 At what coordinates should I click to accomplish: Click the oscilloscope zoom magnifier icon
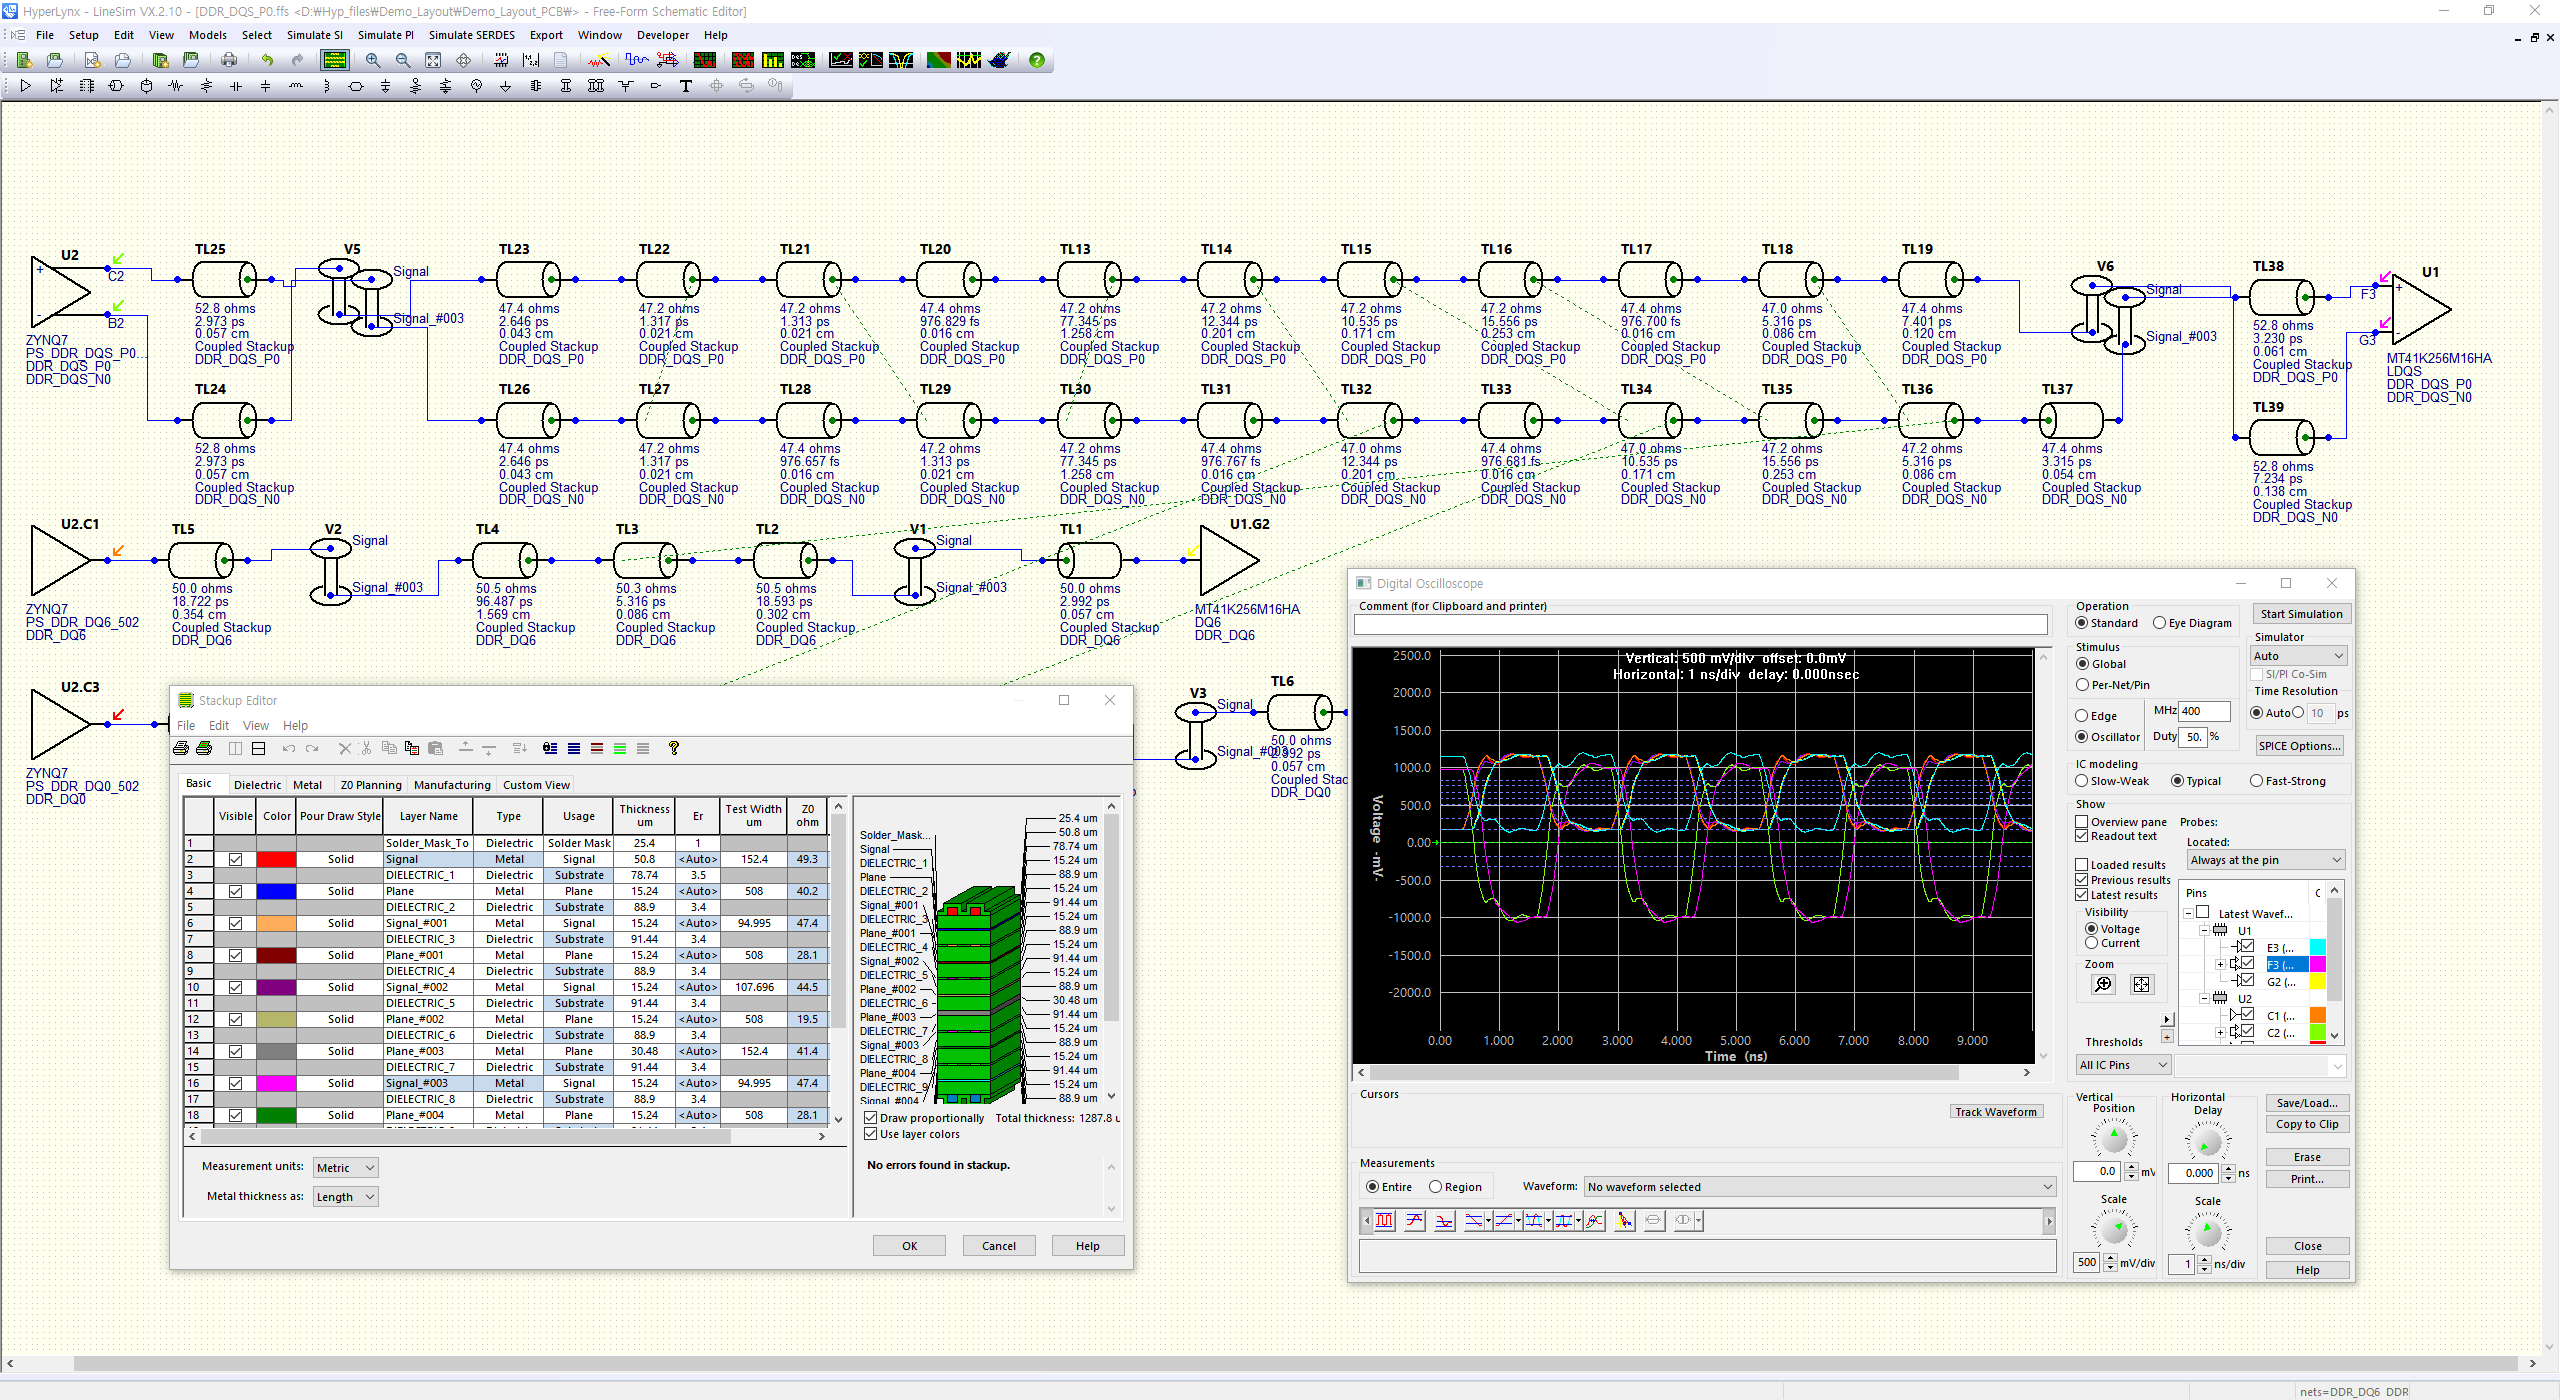(2103, 985)
